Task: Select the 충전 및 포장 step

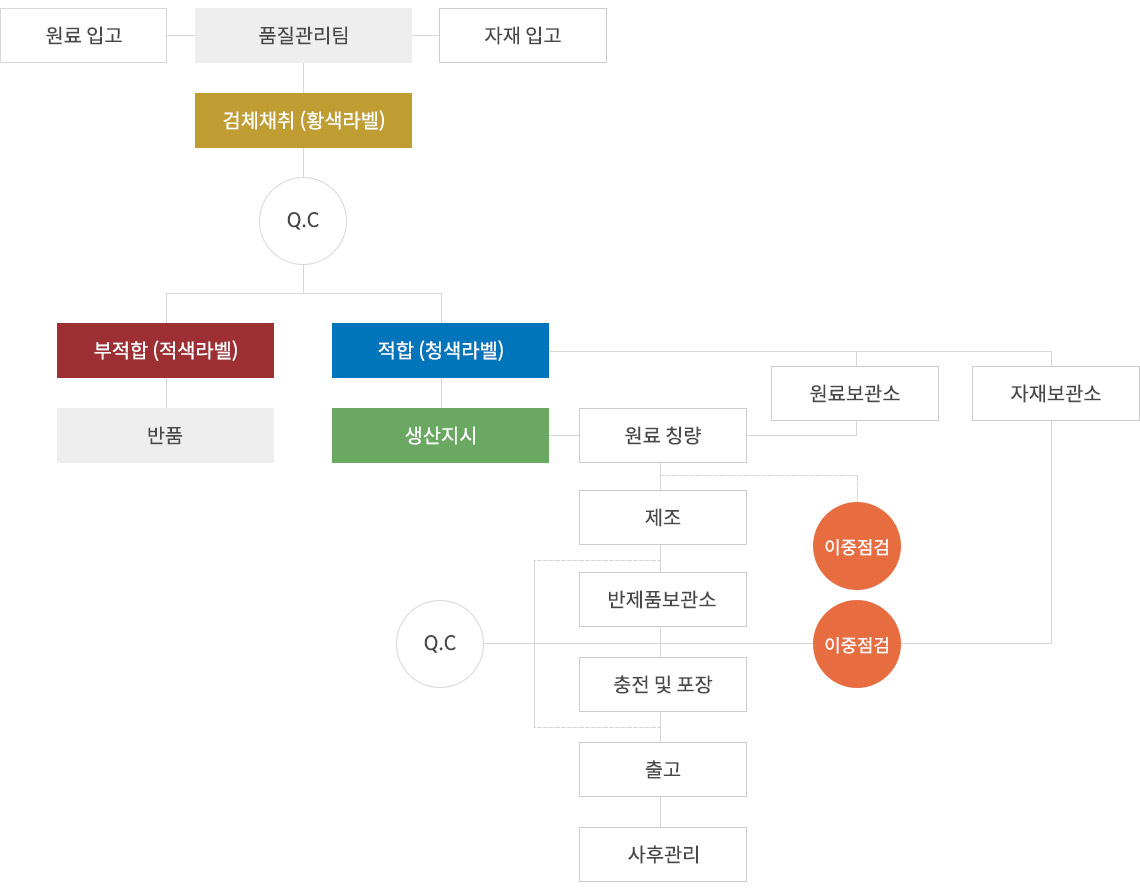Action: pyautogui.click(x=663, y=685)
